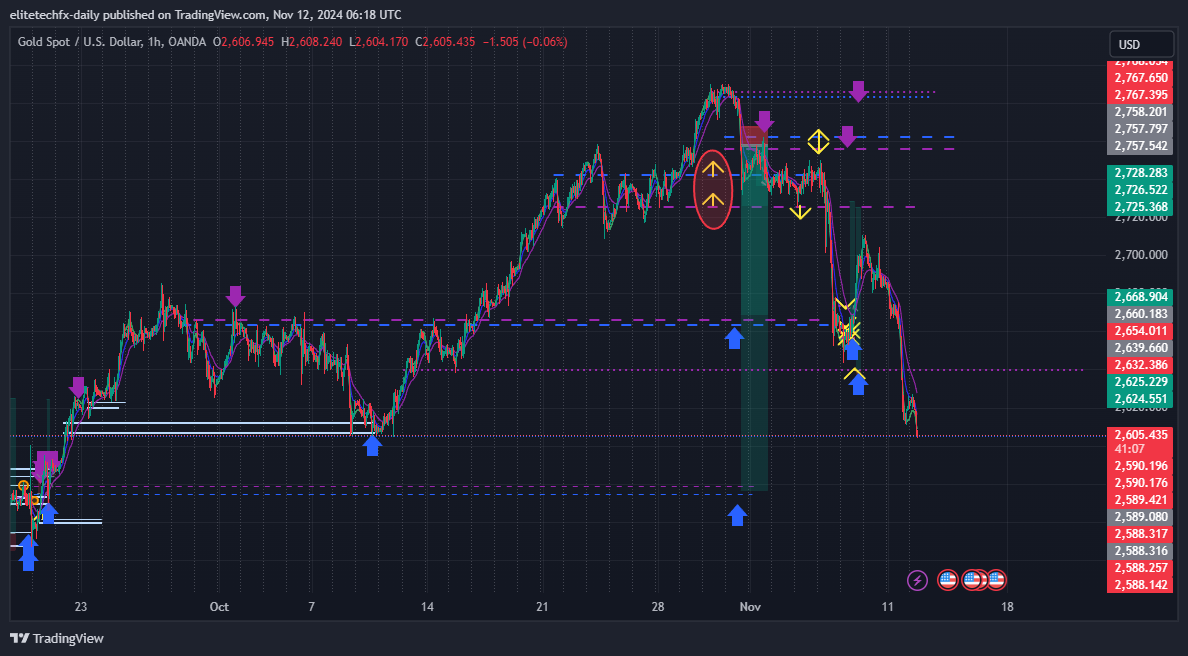Click the 2,589.080 price label
This screenshot has height=656, width=1188.
click(x=1141, y=517)
